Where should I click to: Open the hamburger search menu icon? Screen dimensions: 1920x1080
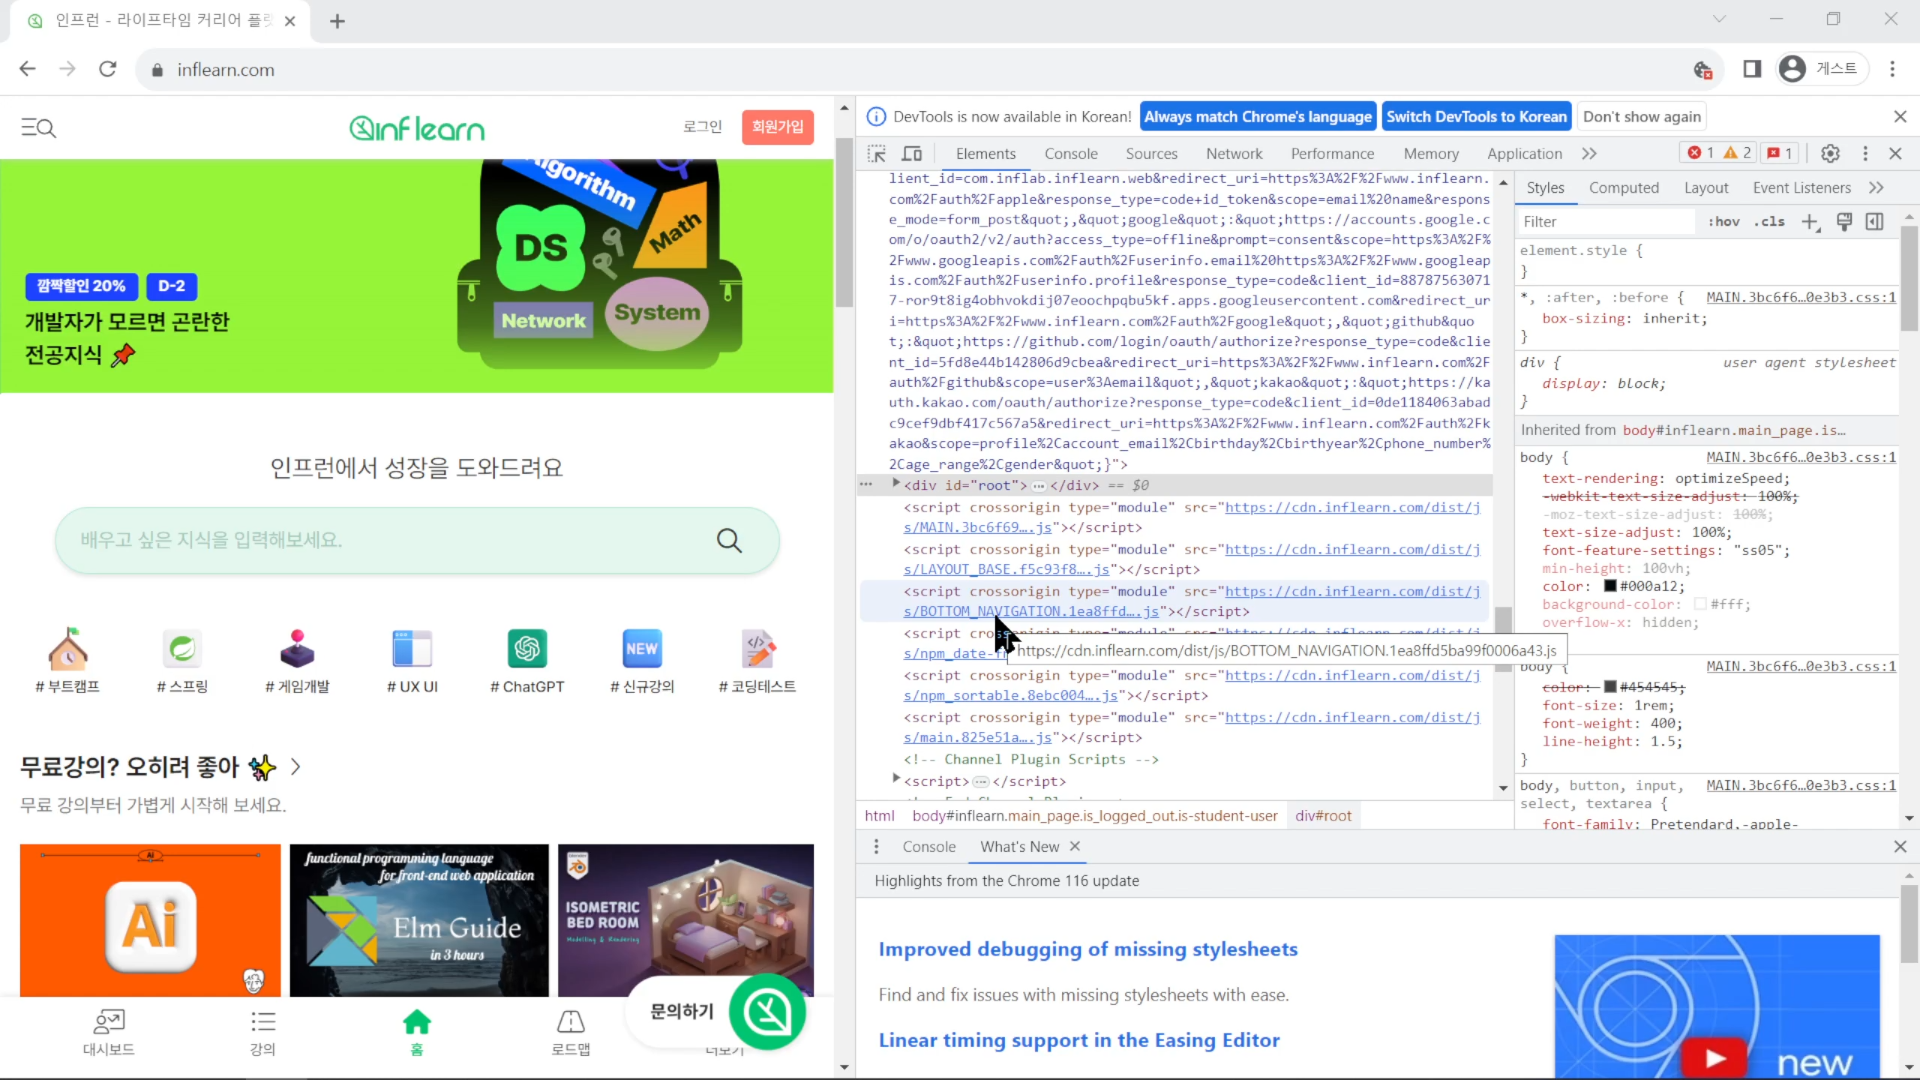39,127
